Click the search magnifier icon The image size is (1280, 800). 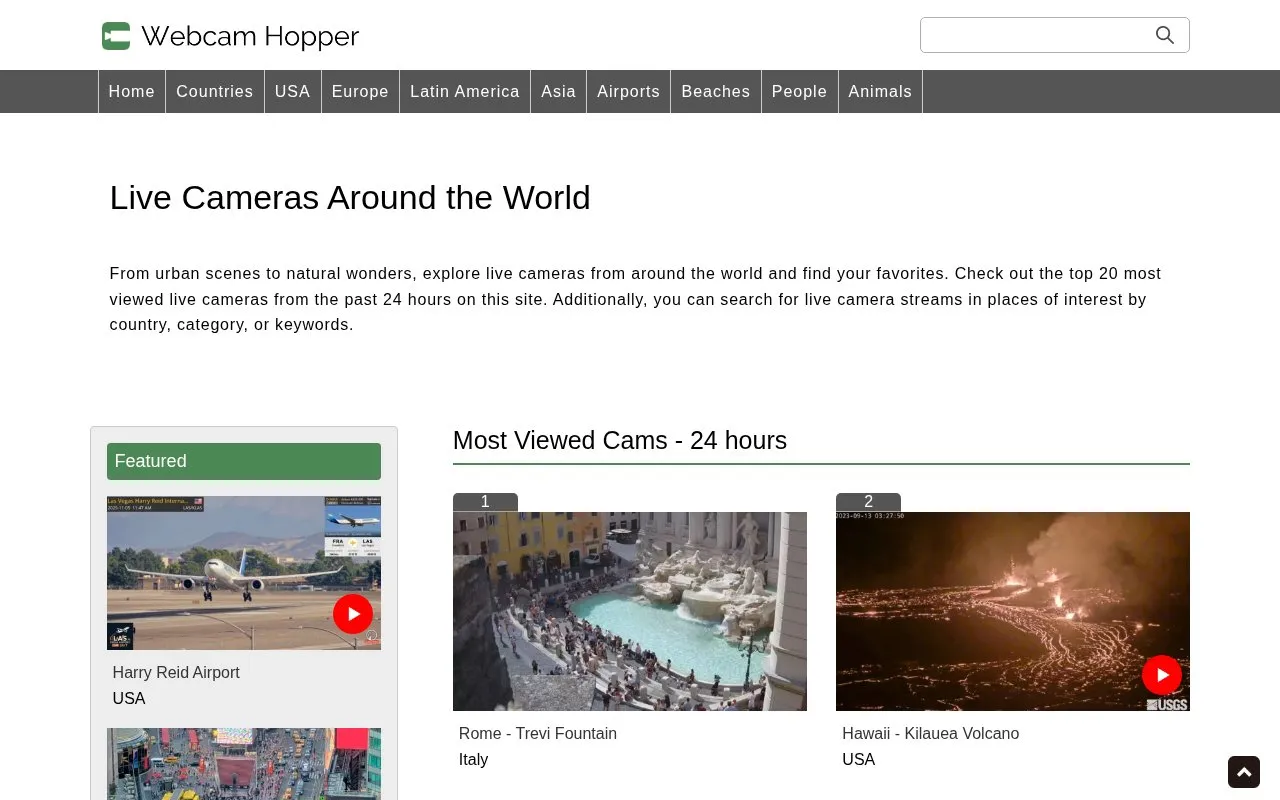[1165, 35]
